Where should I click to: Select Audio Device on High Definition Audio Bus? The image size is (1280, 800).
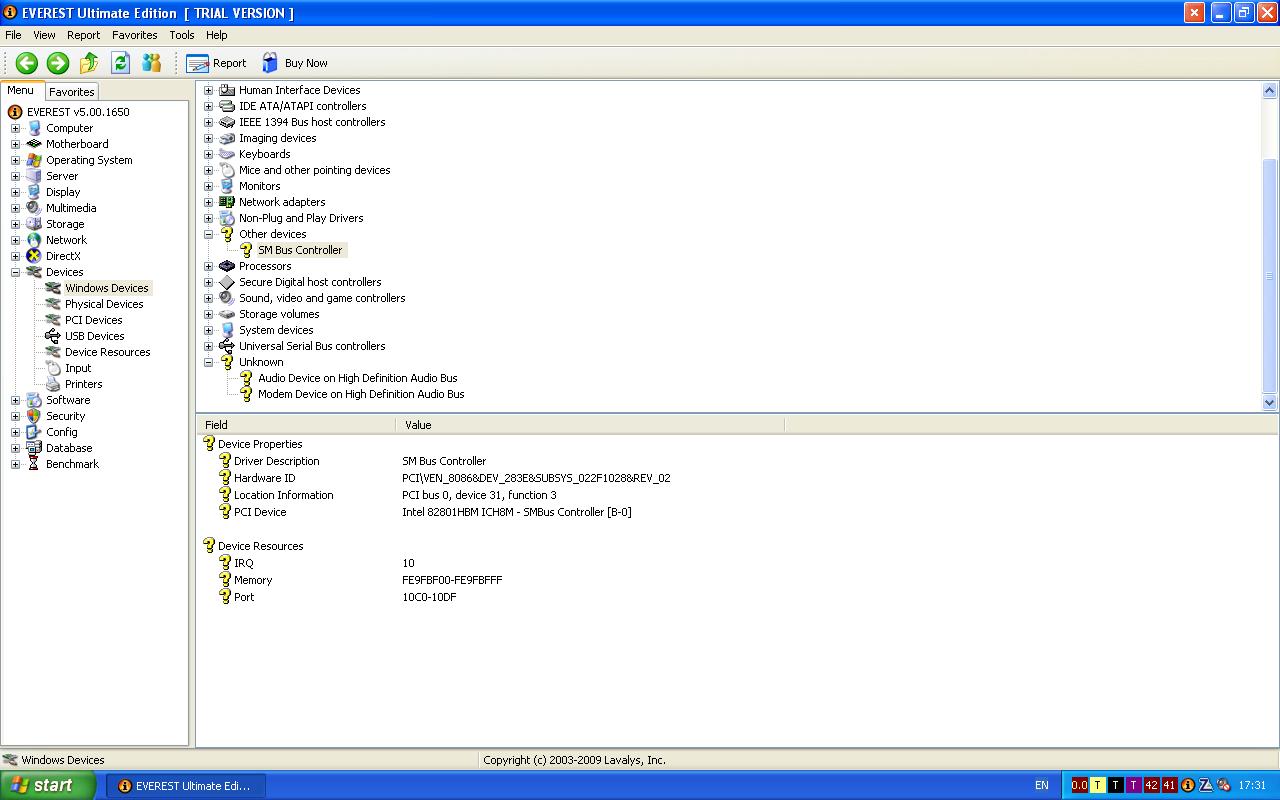[x=358, y=378]
